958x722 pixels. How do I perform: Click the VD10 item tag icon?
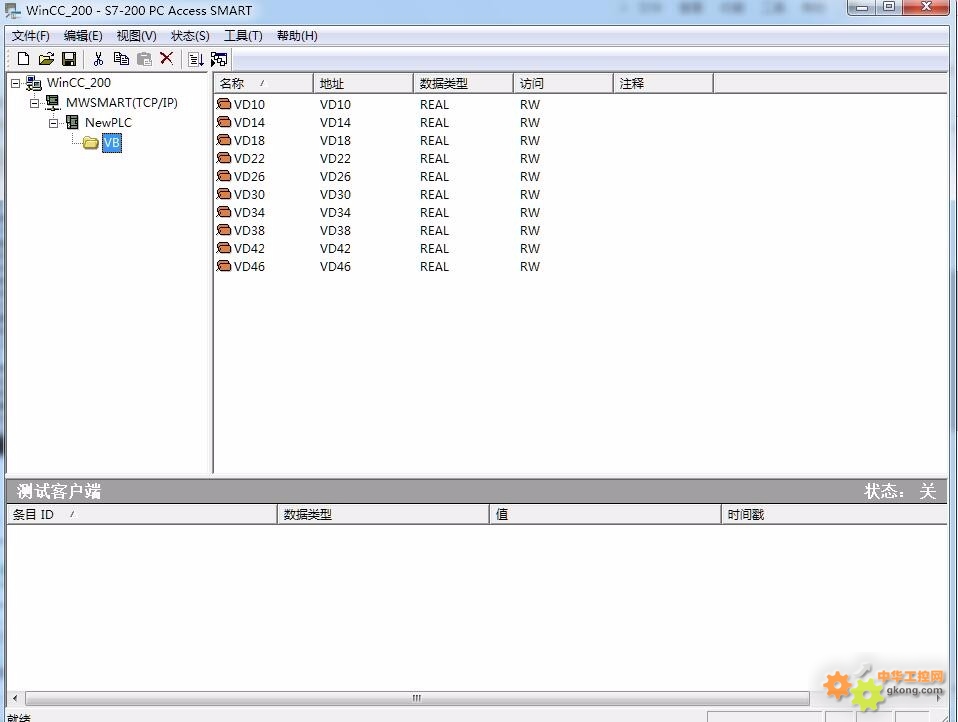click(x=224, y=104)
